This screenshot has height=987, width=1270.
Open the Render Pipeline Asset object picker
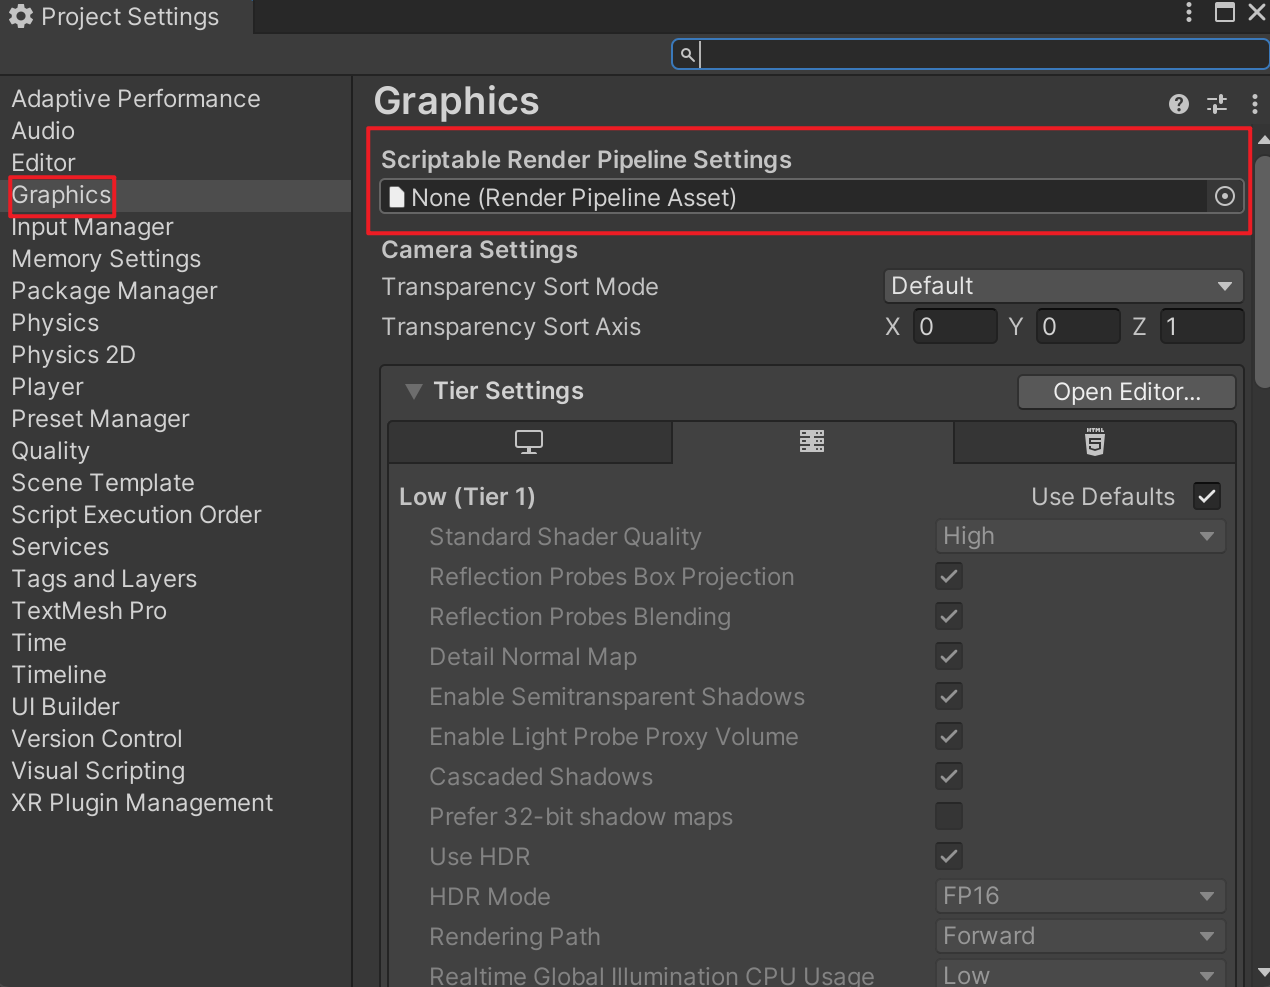[x=1224, y=196]
